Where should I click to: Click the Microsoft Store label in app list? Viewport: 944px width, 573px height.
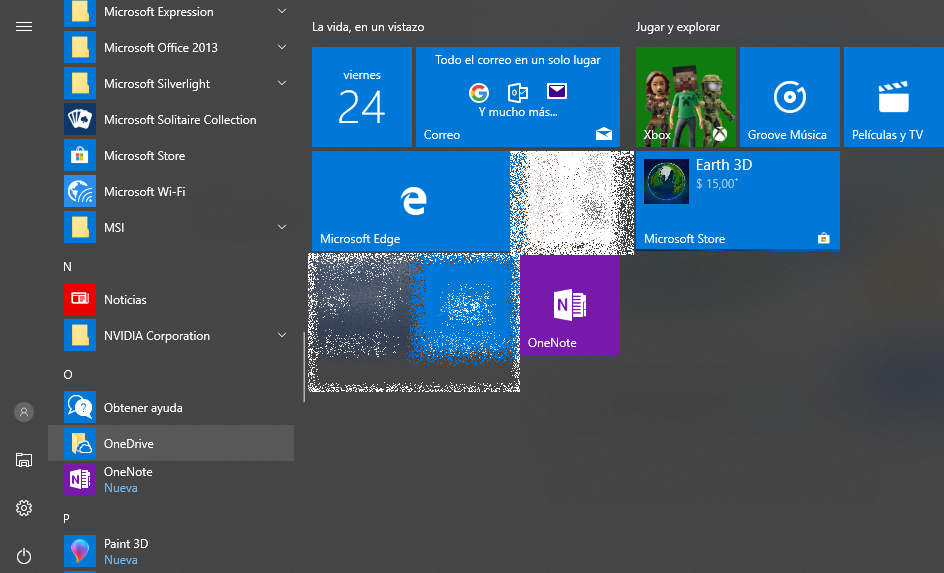point(144,156)
